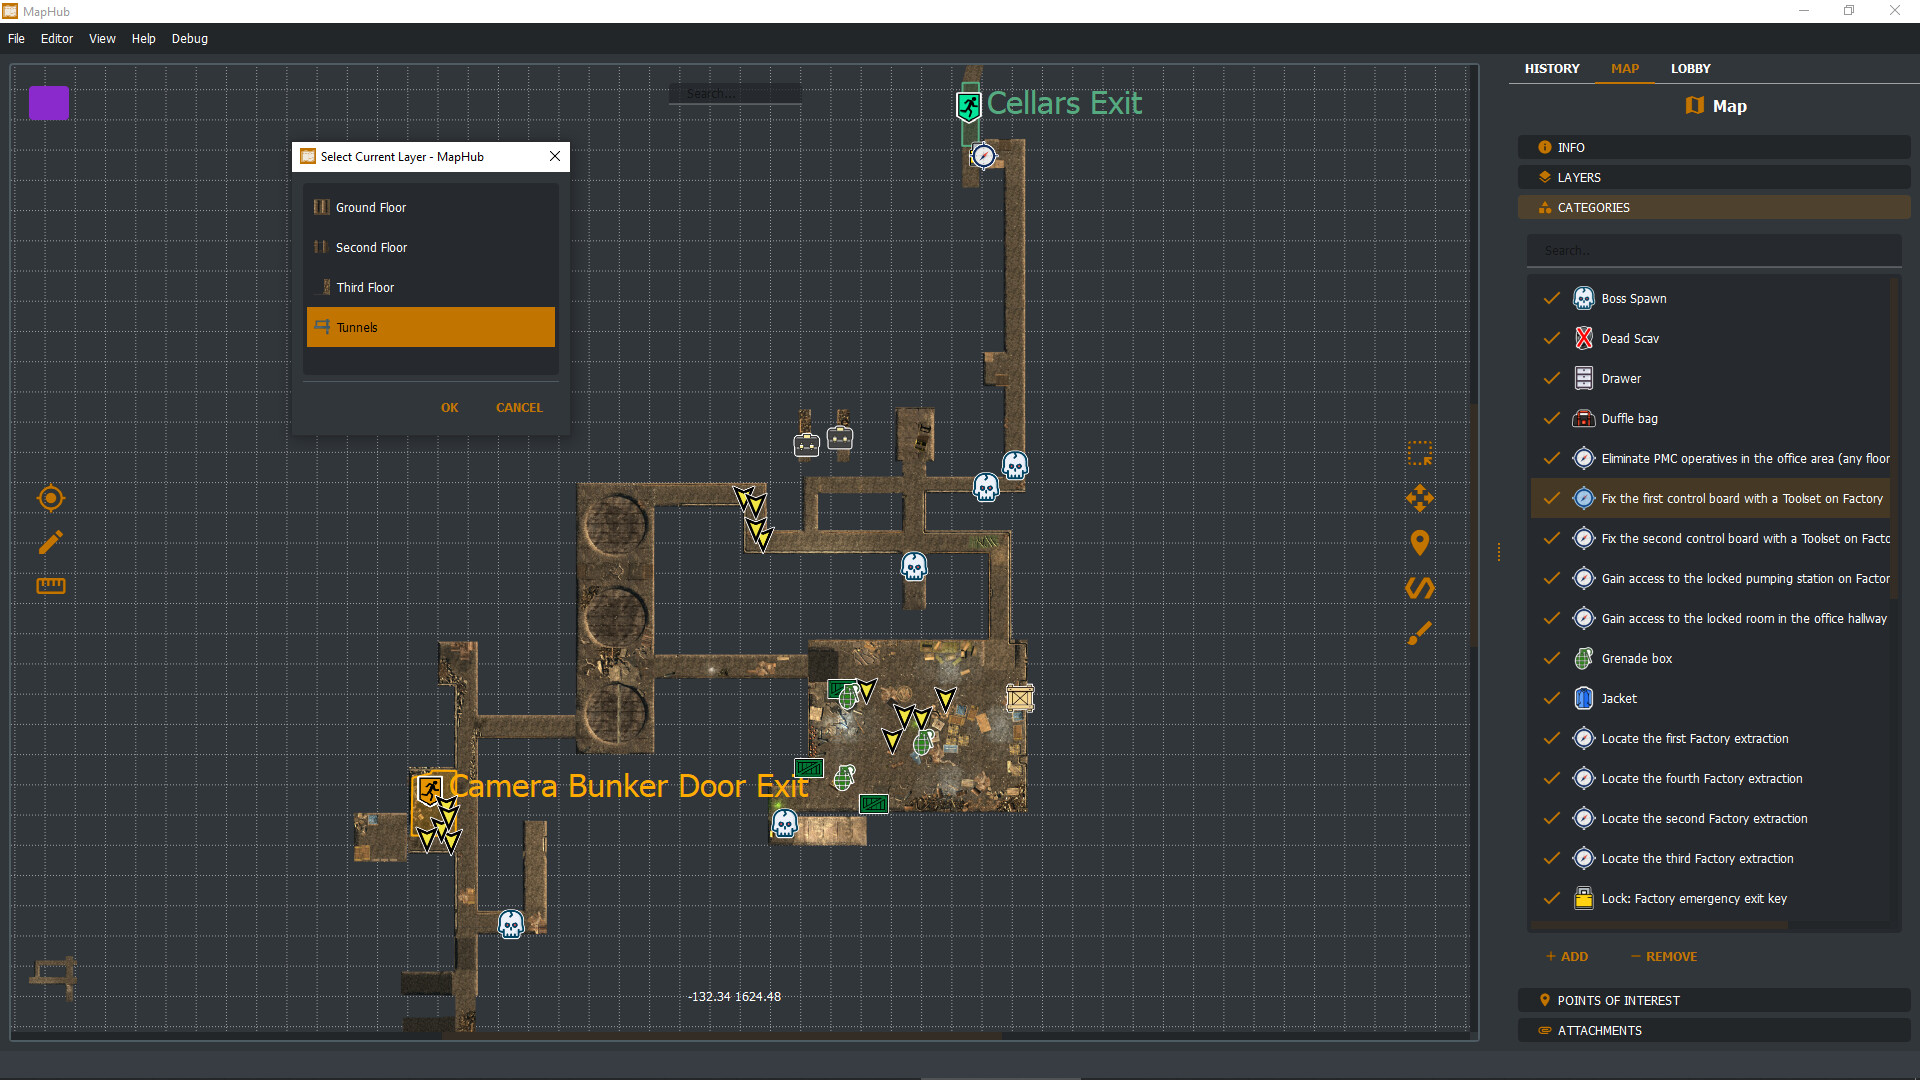Select the rectangular selection tool
Image resolution: width=1920 pixels, height=1080 pixels.
tap(1421, 453)
